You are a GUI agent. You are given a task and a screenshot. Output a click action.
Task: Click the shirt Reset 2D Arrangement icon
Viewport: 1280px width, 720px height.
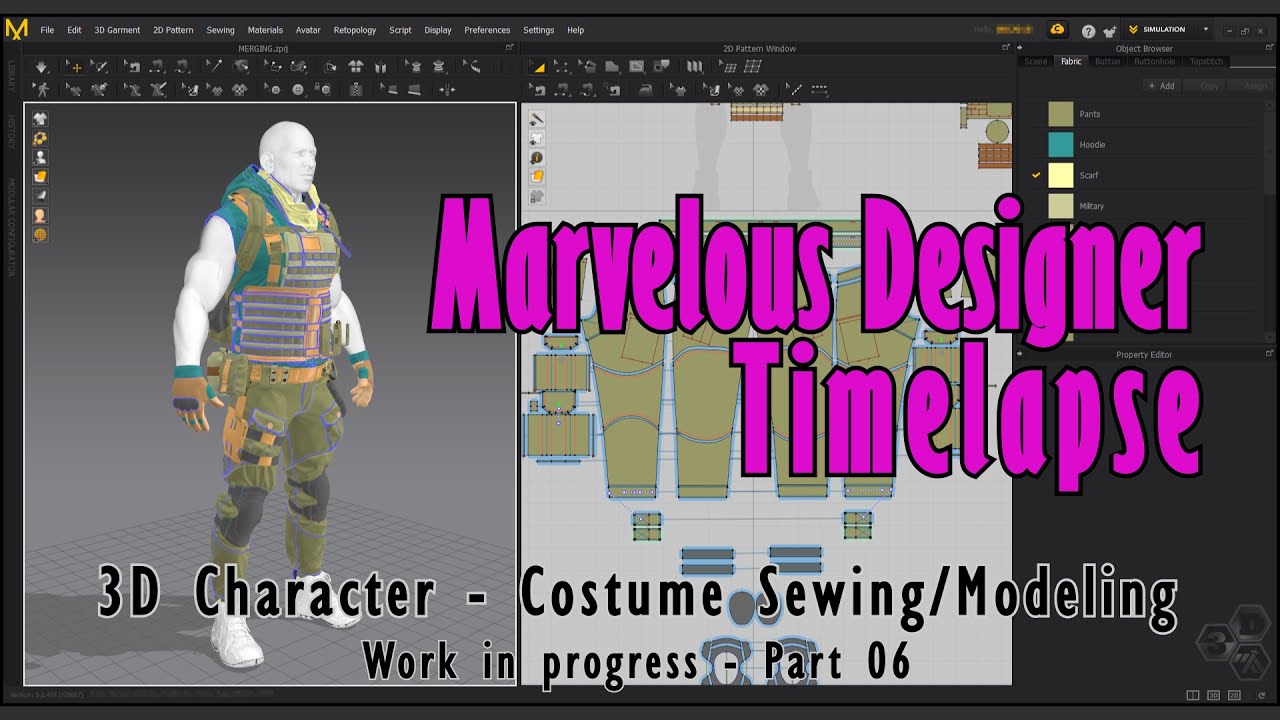pyautogui.click(x=356, y=67)
